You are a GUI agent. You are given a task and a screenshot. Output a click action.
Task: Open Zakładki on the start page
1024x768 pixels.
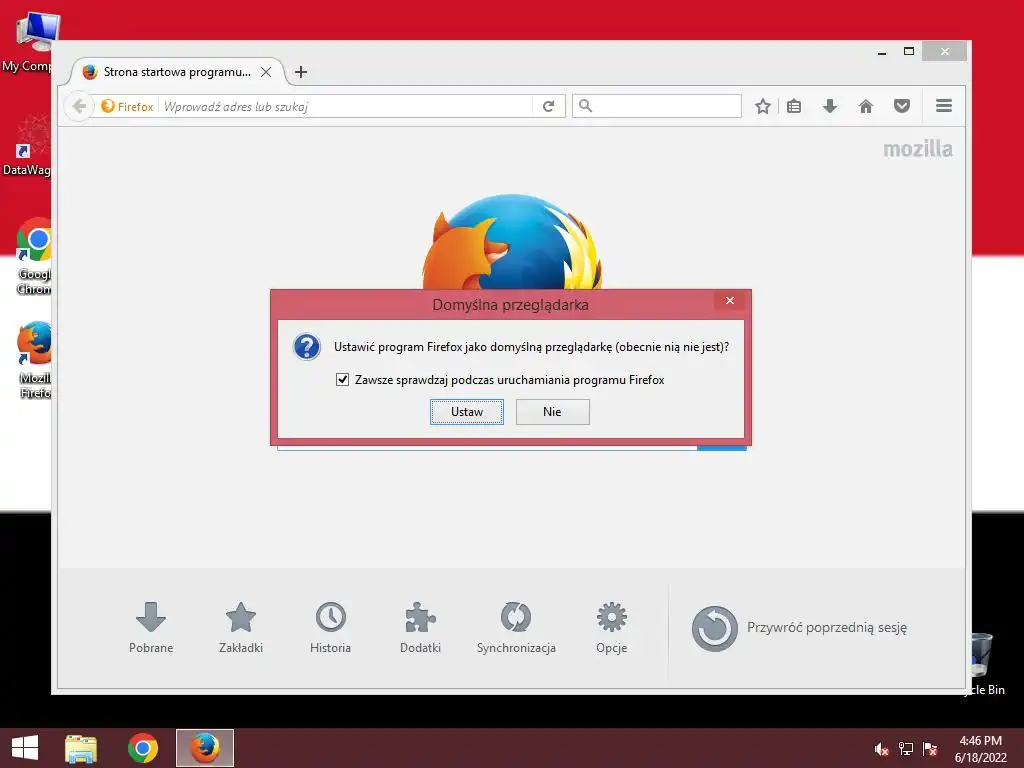point(240,627)
